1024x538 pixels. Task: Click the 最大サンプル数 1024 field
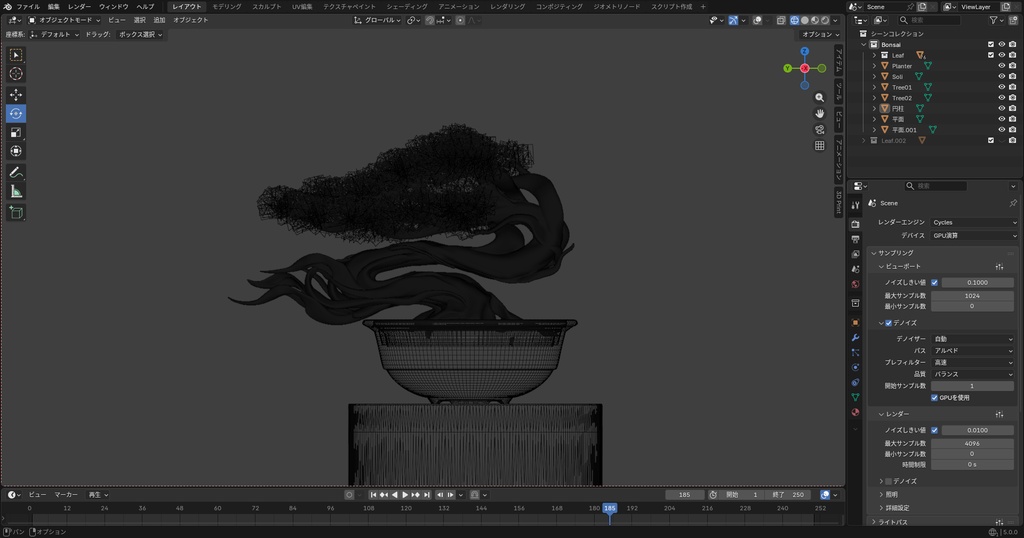click(x=972, y=295)
